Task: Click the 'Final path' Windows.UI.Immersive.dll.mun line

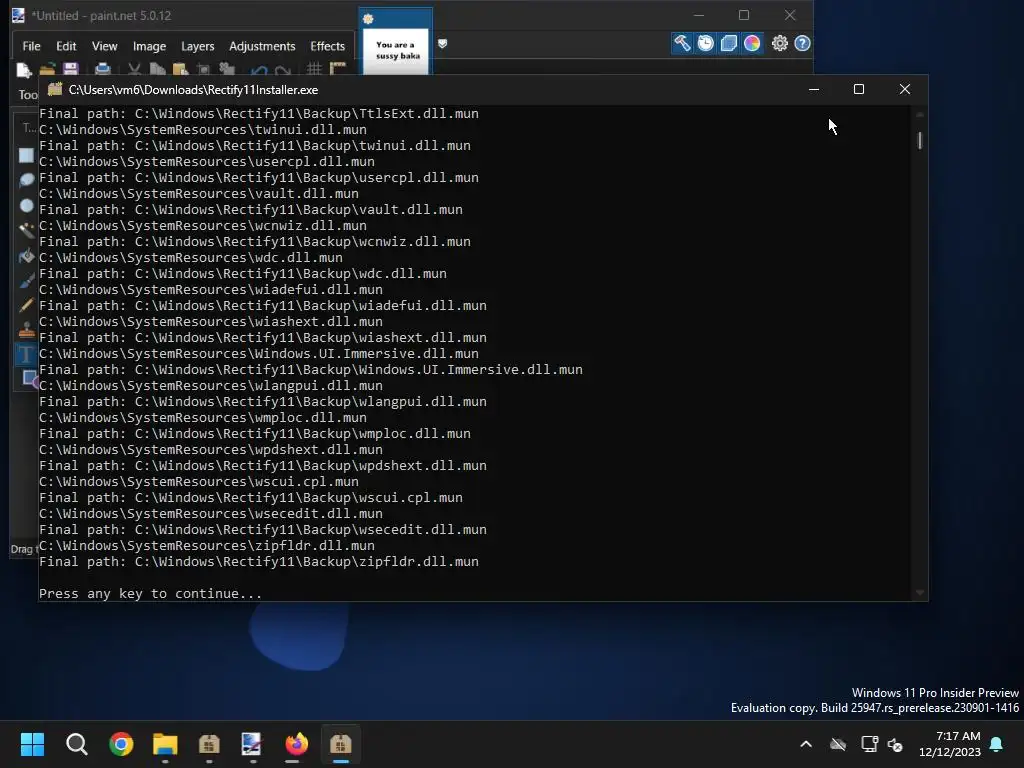Action: click(x=311, y=370)
